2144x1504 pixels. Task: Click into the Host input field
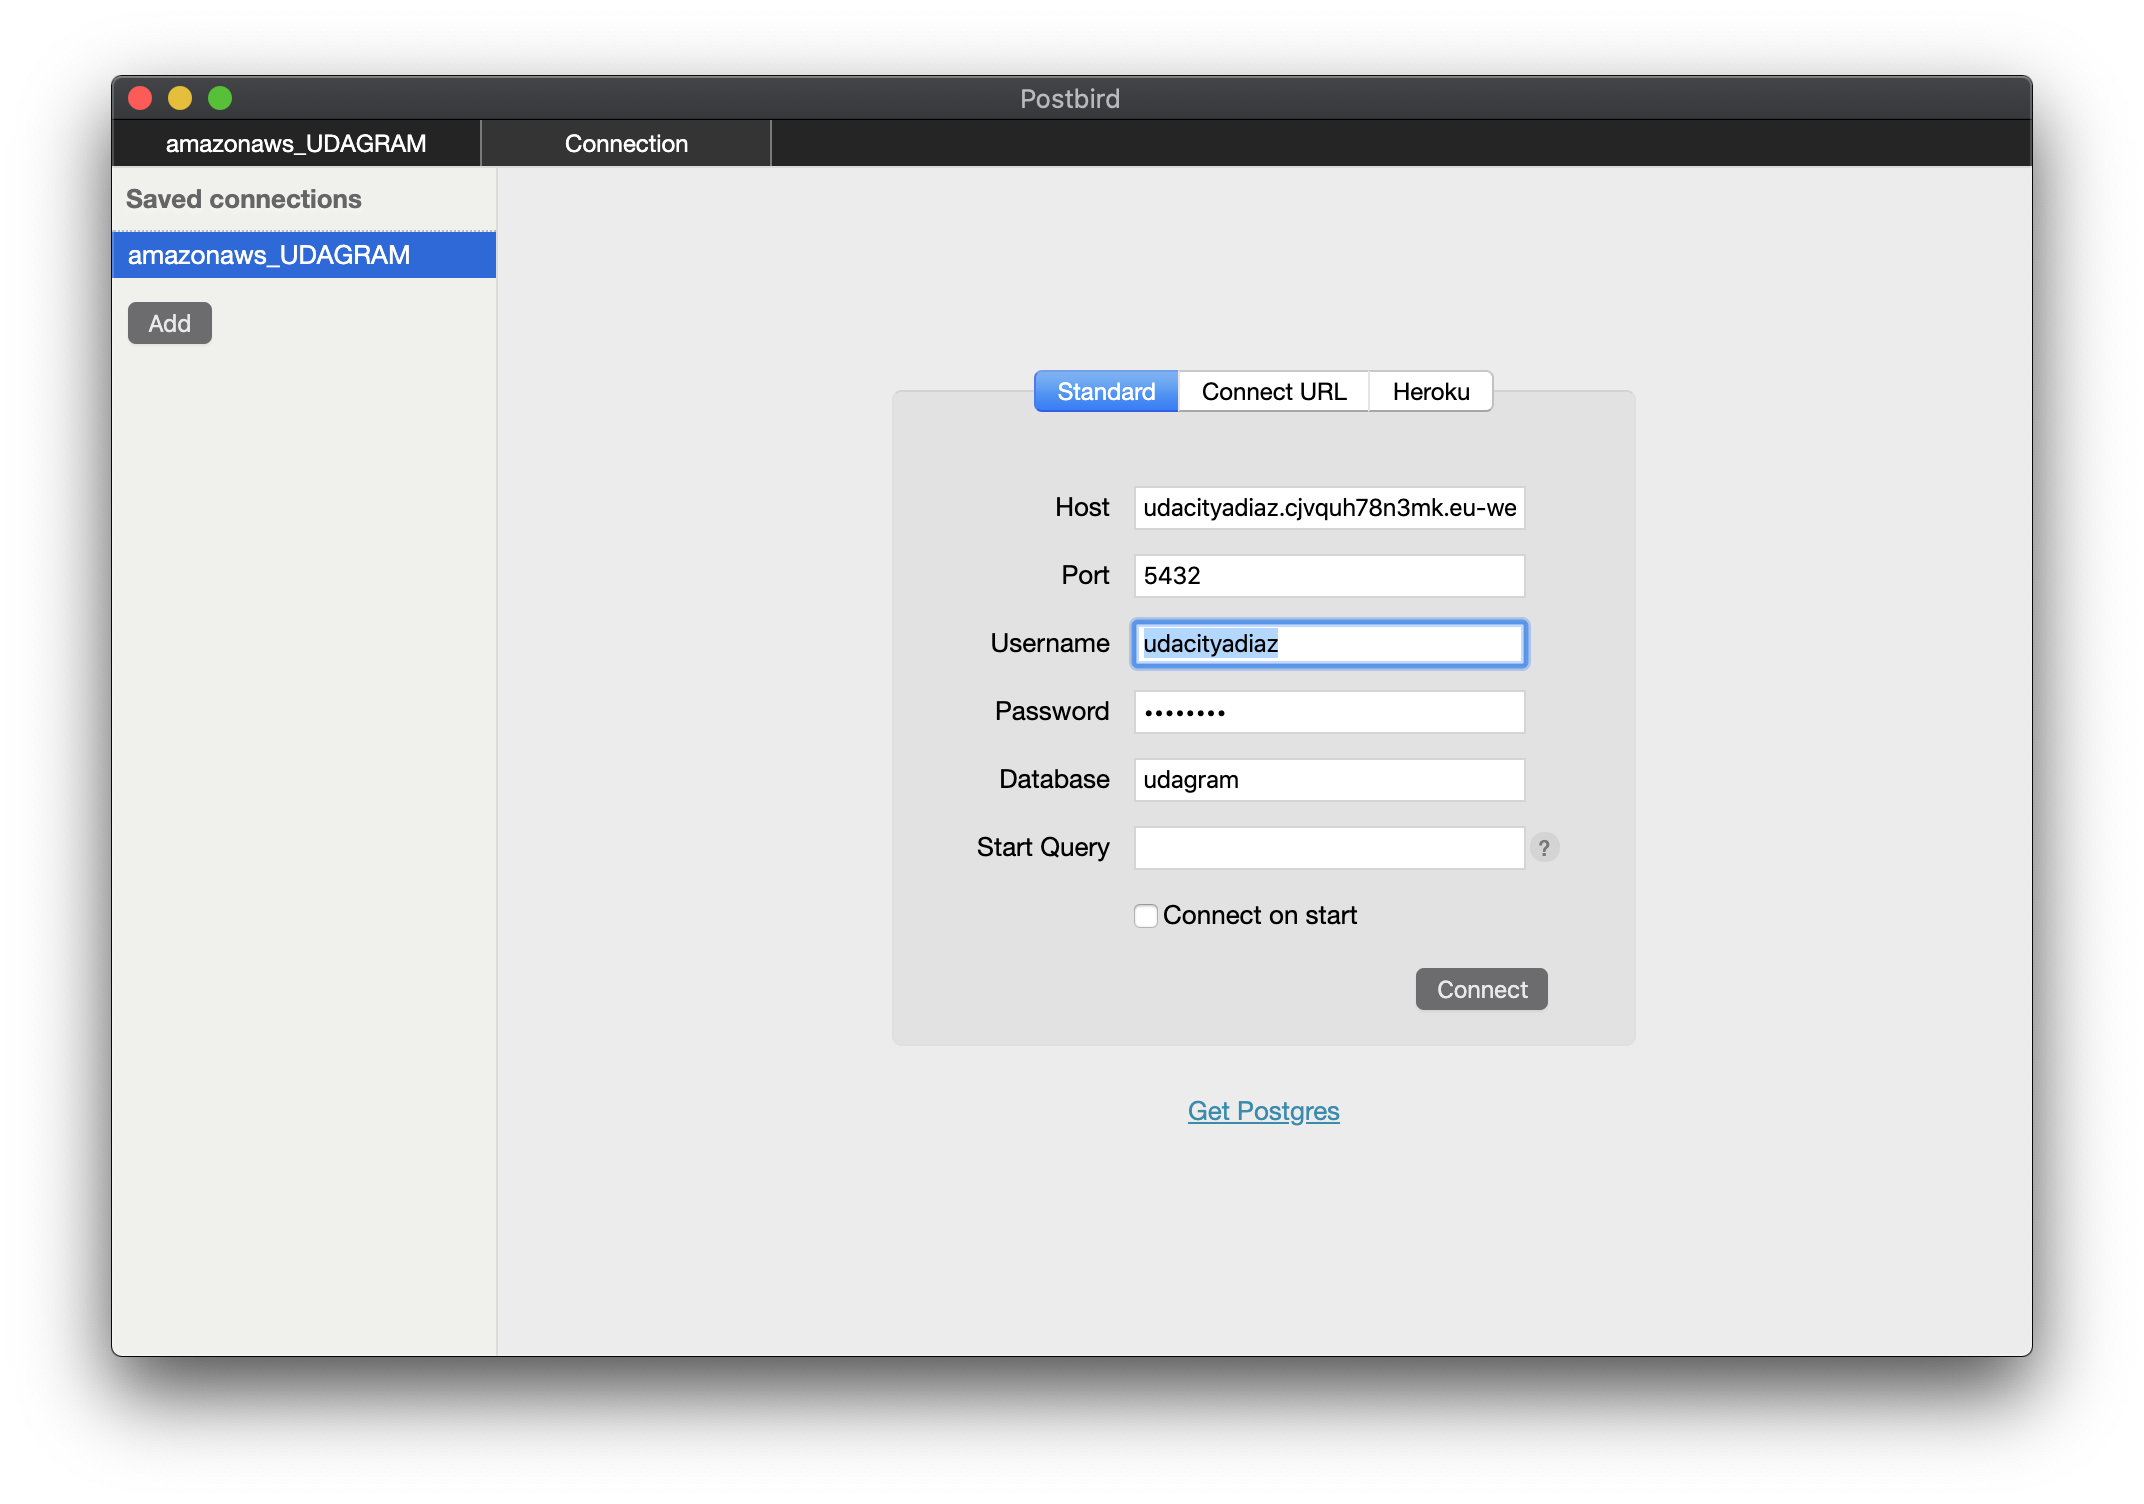pos(1328,508)
